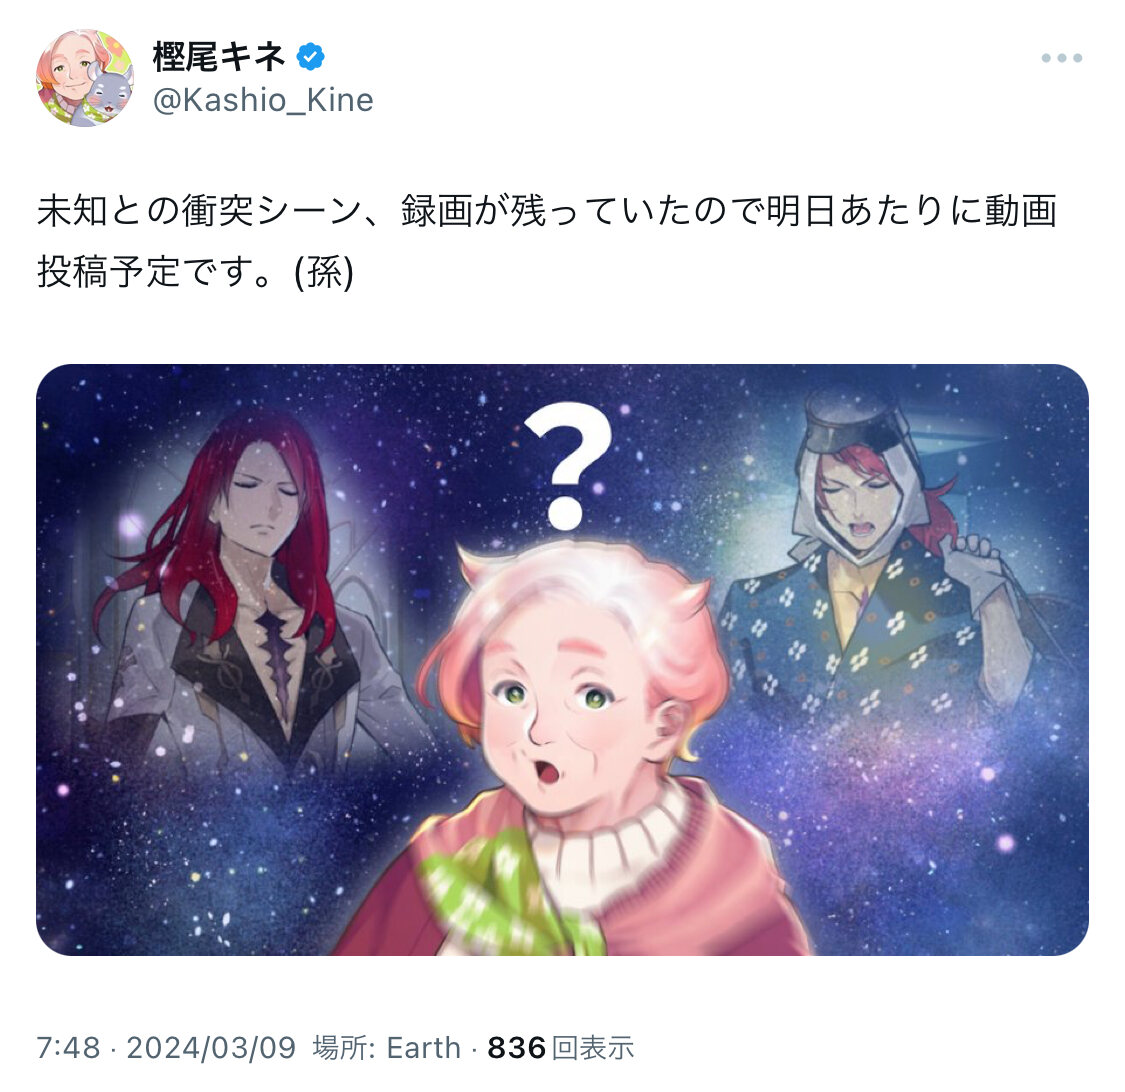Click the white question mark in the image

click(x=568, y=465)
